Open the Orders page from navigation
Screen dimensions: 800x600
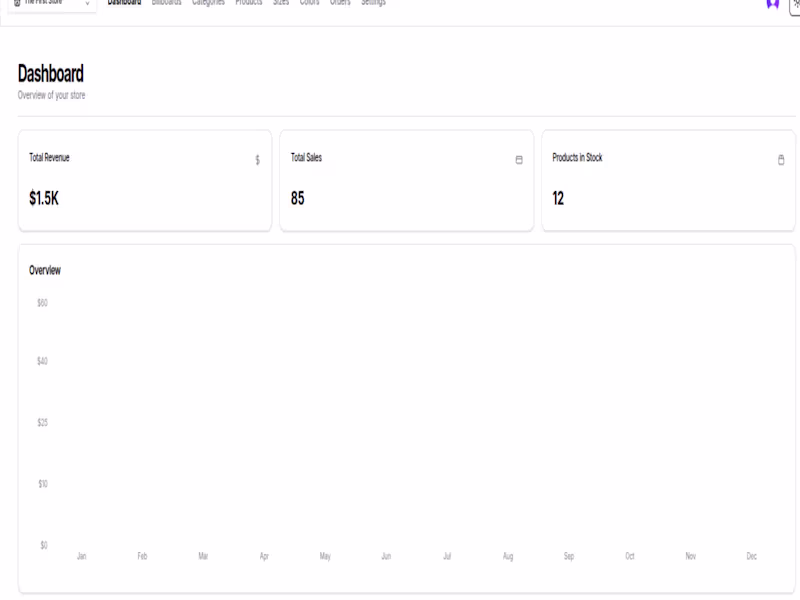pos(340,3)
